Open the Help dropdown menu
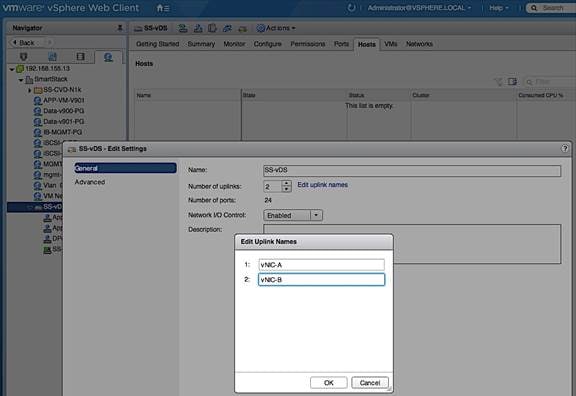 click(x=498, y=8)
